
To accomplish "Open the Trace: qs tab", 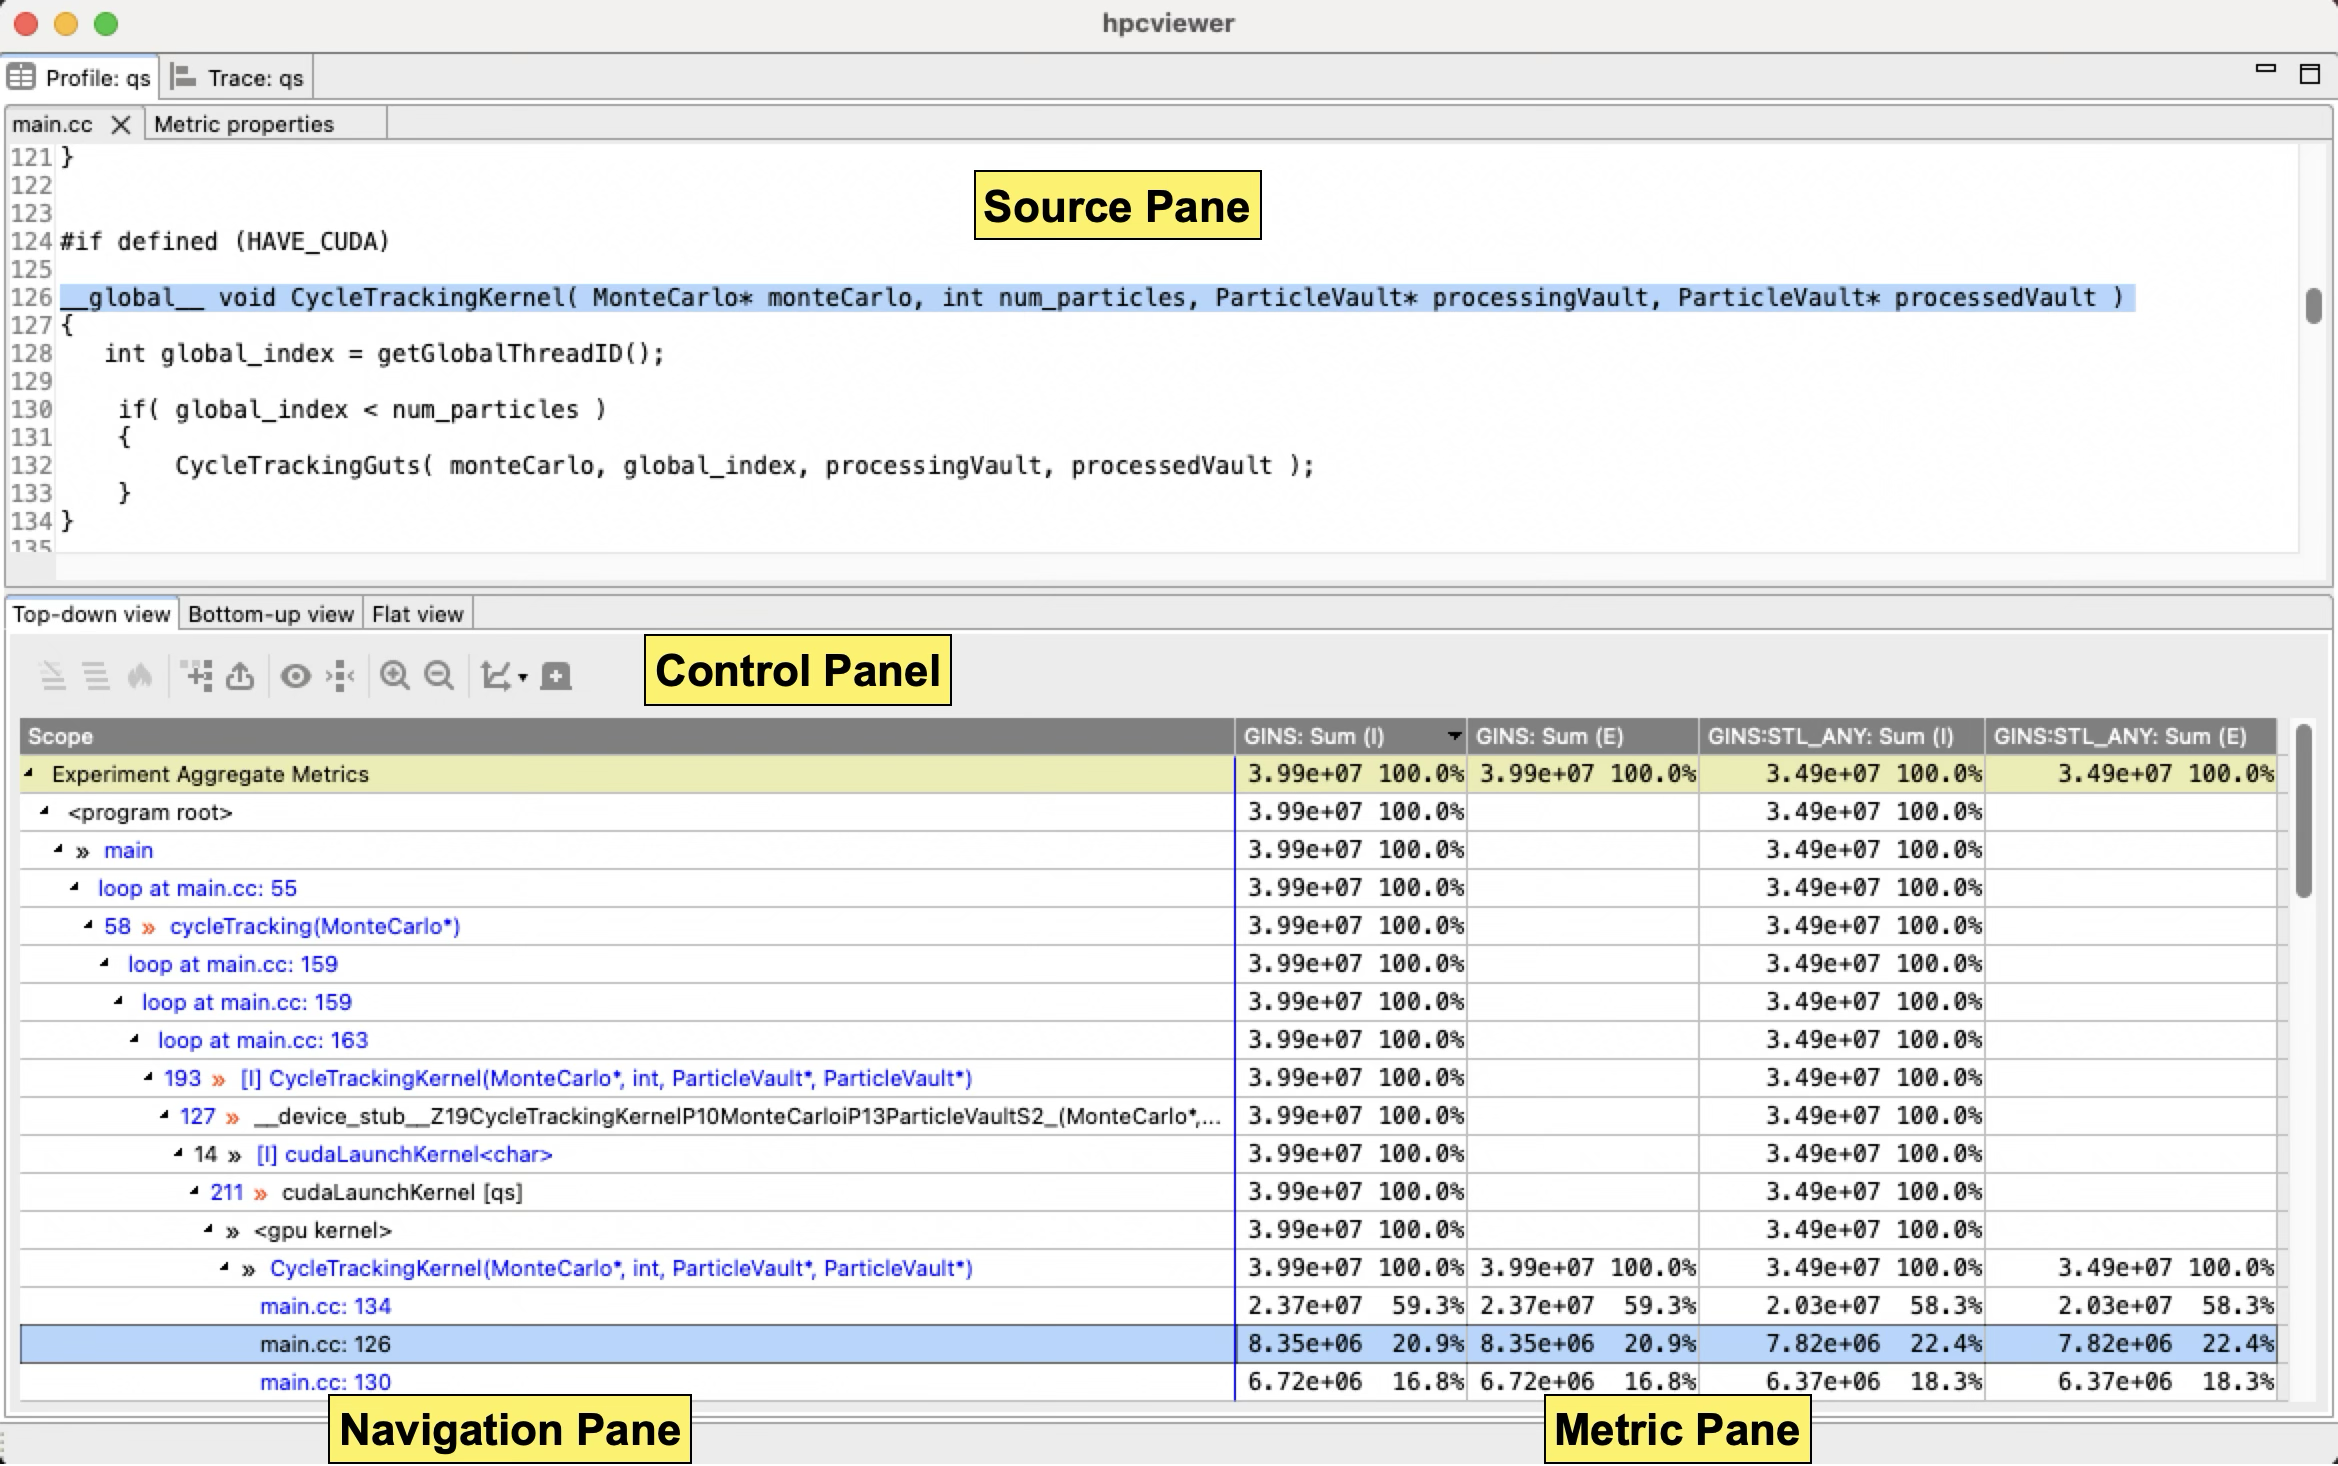I will [x=240, y=78].
